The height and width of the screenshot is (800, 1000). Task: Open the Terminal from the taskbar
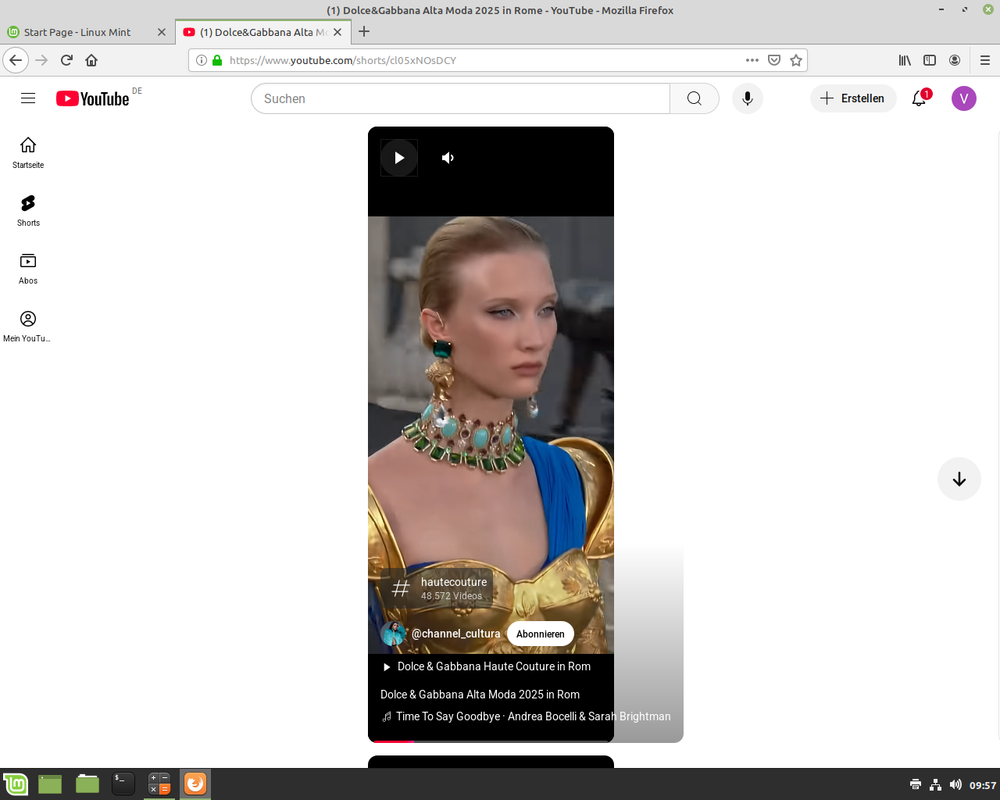tap(122, 784)
